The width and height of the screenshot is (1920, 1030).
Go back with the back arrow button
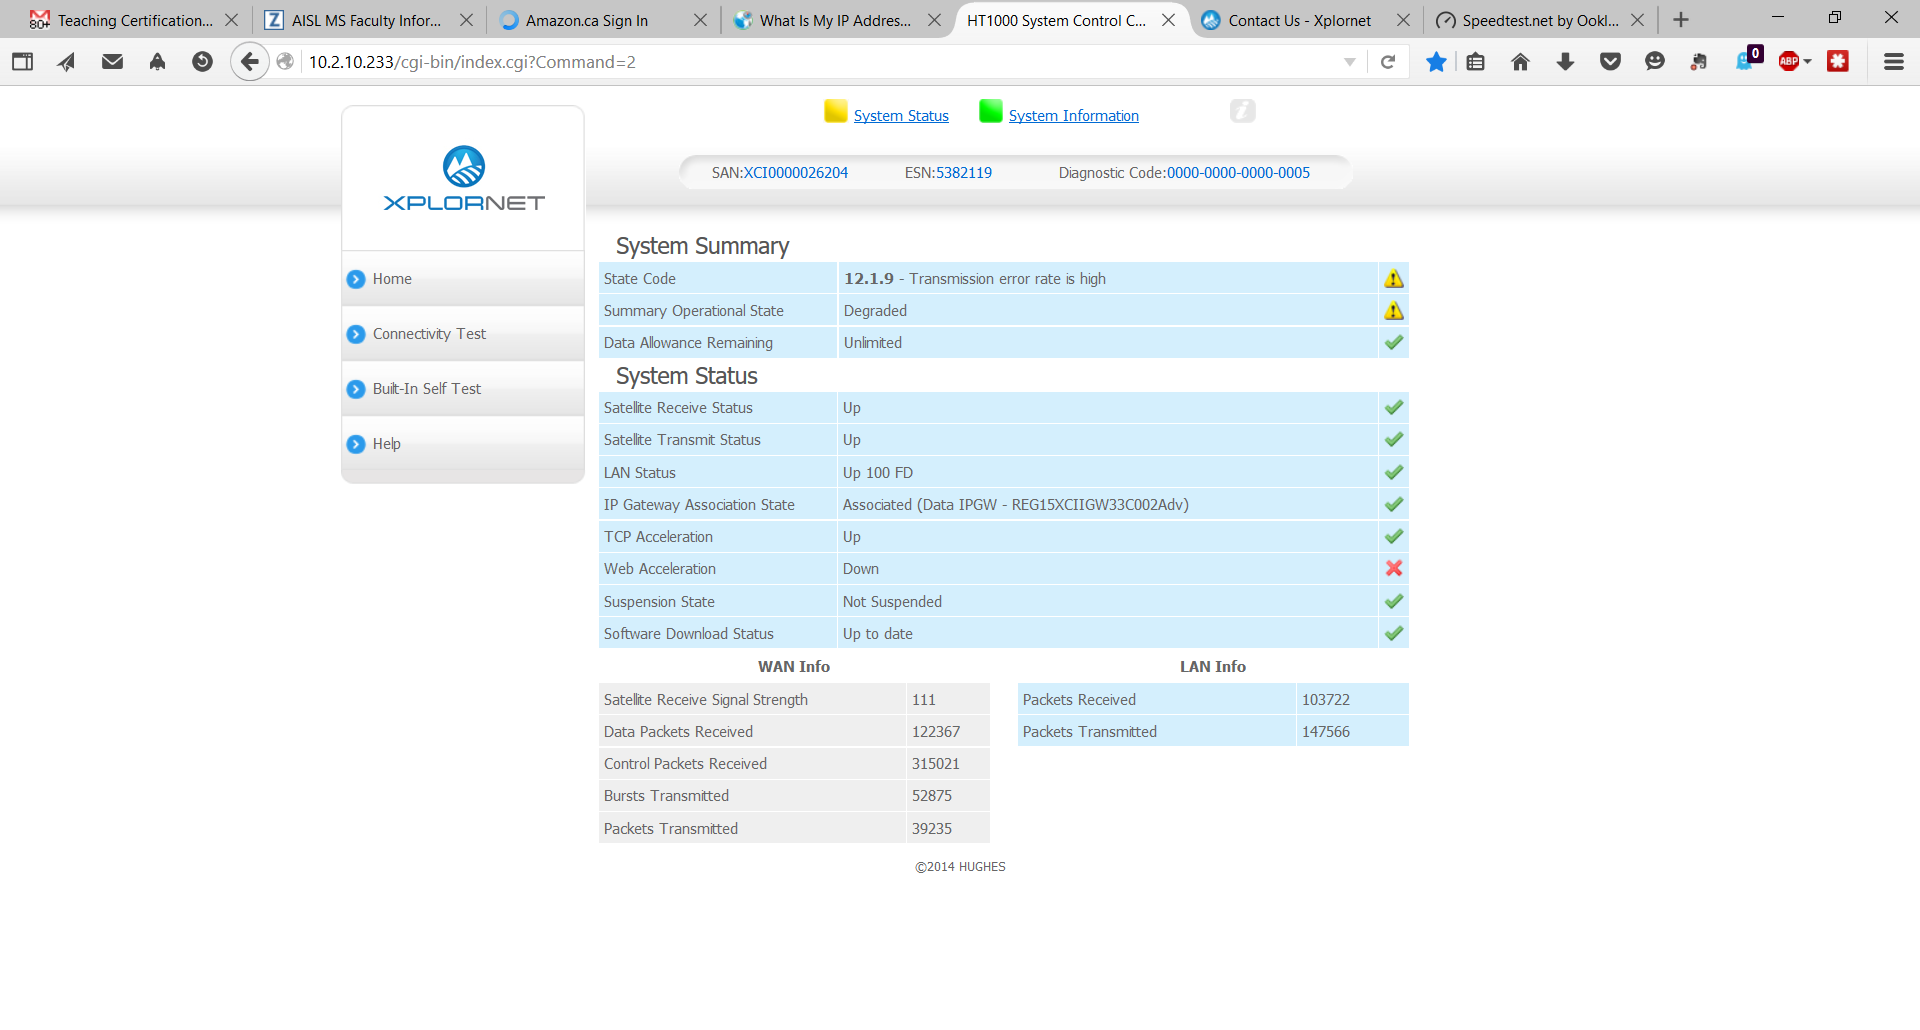coord(250,62)
